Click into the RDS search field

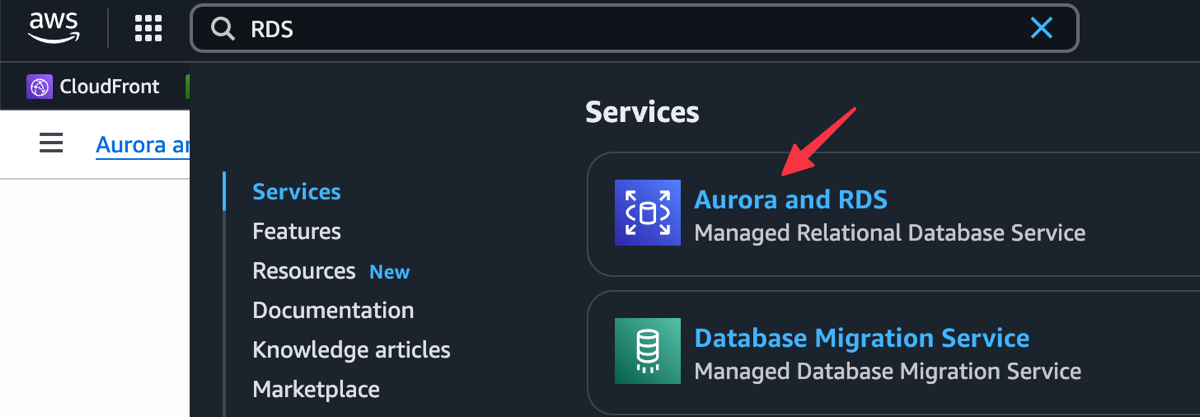(634, 28)
